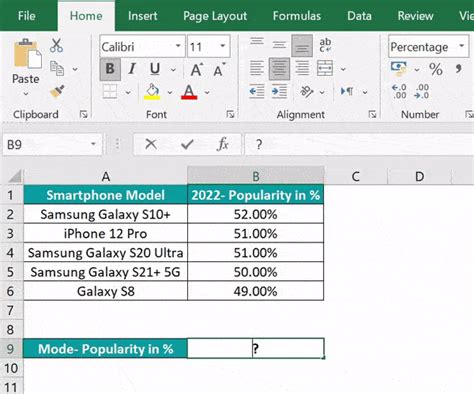Toggle Italic formatting
474x394 pixels.
(132, 69)
